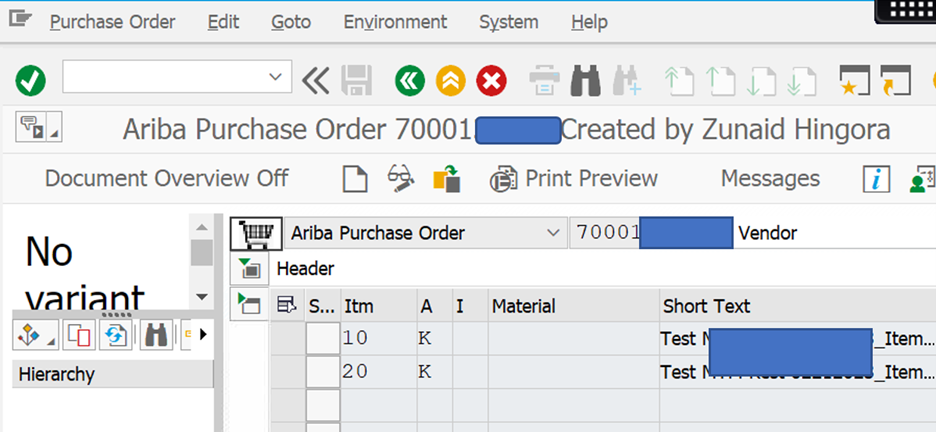The image size is (936, 432).
Task: Open the Environment menu
Action: 395,22
